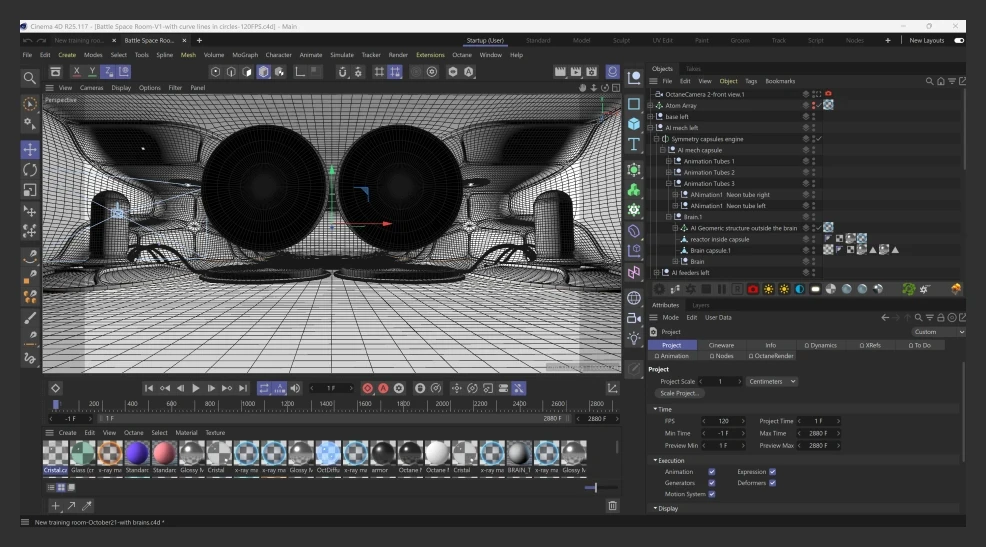Screen dimensions: 986x547
Task: Disable the Deformers checkbox
Action: (773, 483)
